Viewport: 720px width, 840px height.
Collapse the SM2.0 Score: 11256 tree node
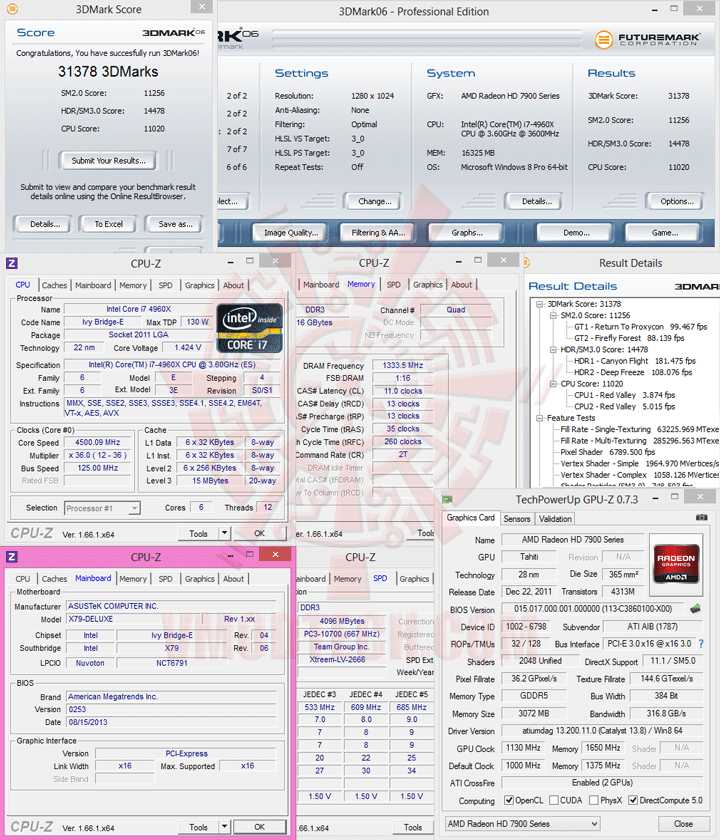(553, 316)
